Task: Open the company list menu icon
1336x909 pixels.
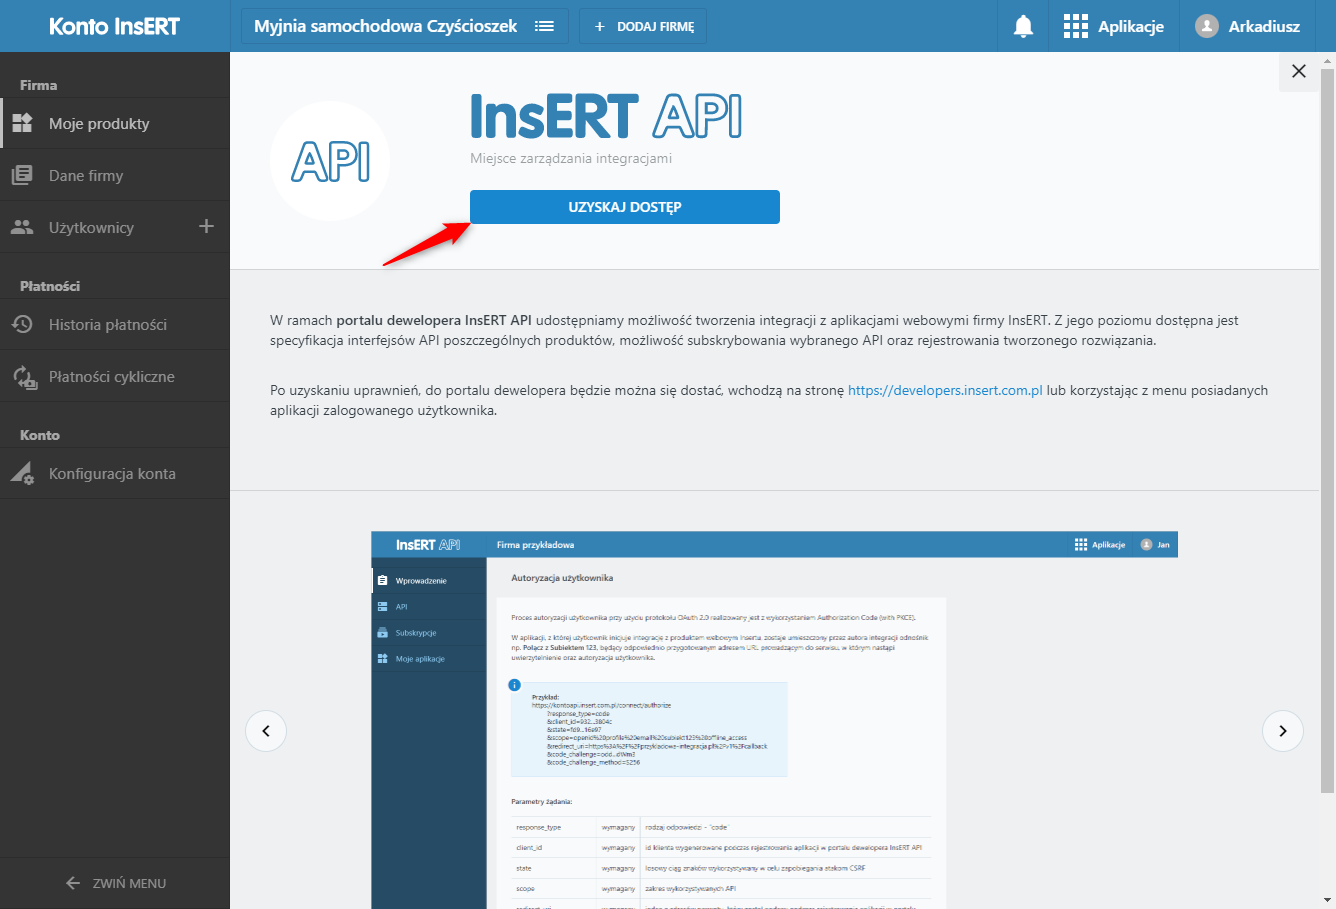Action: [544, 26]
